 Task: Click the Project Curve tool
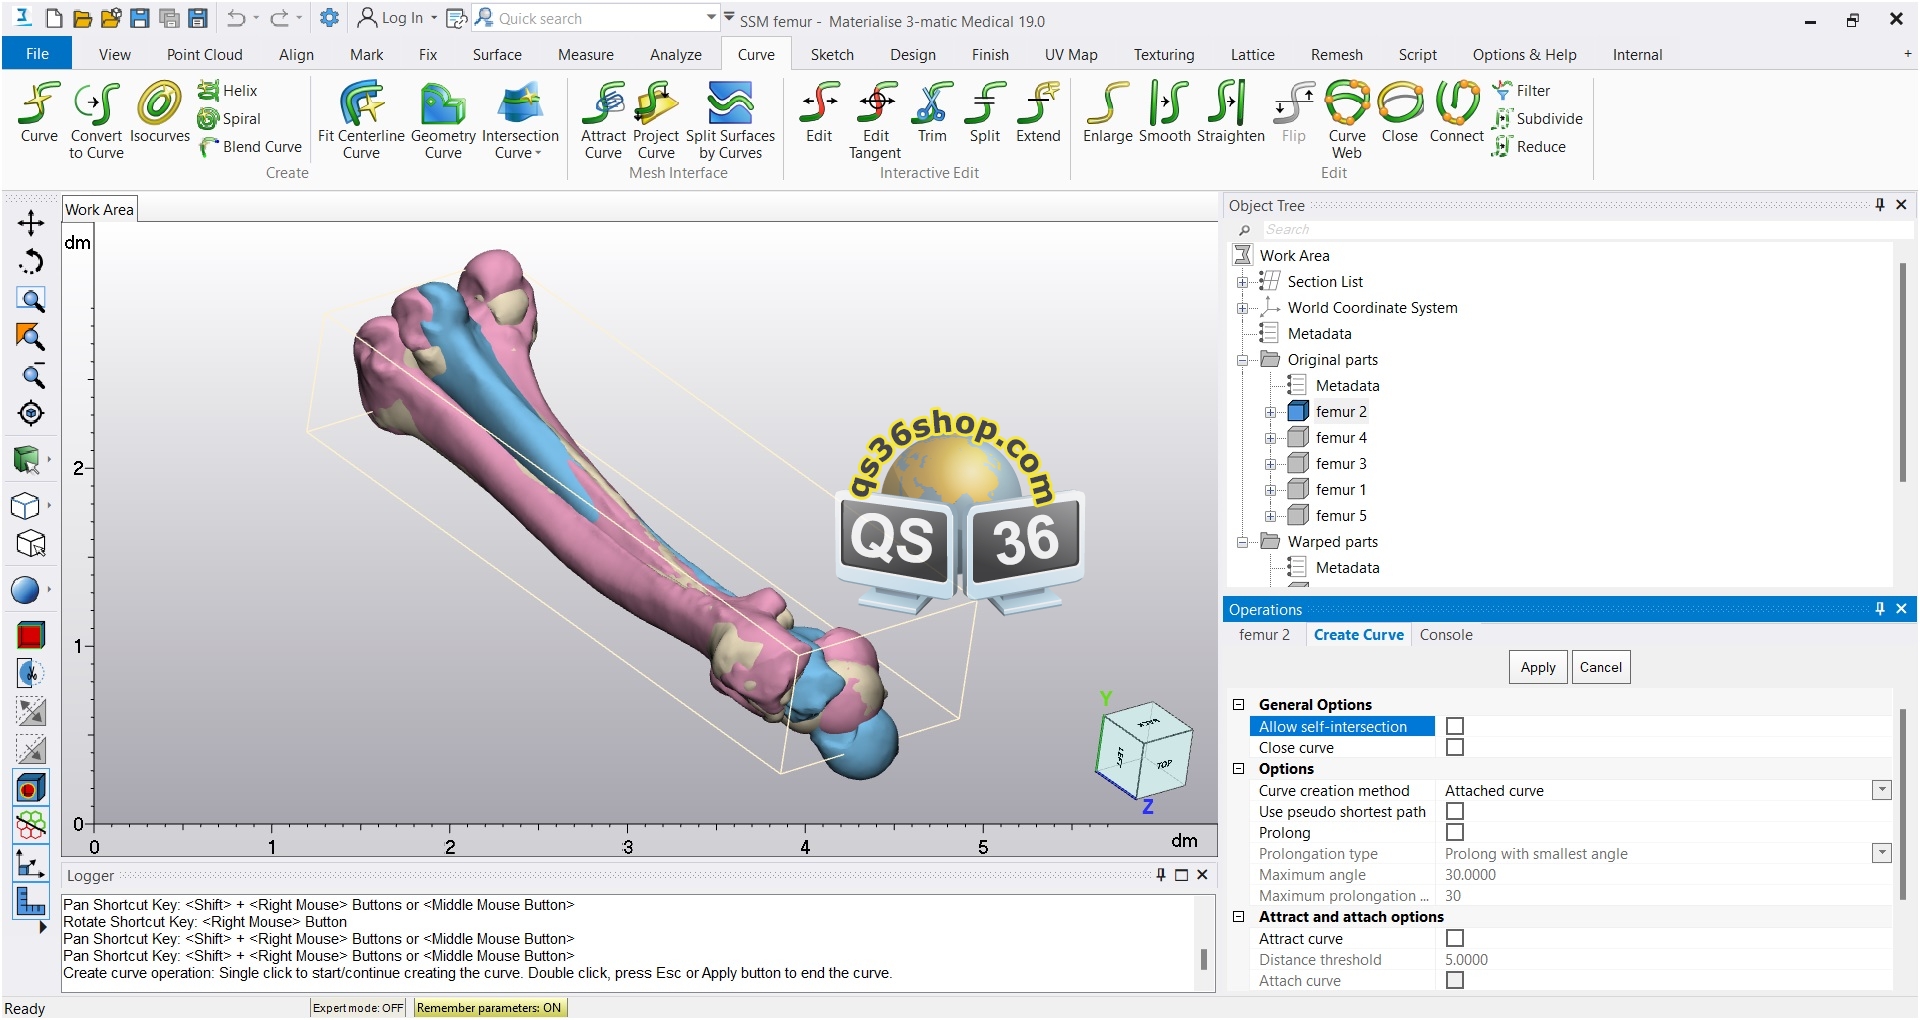pos(656,121)
